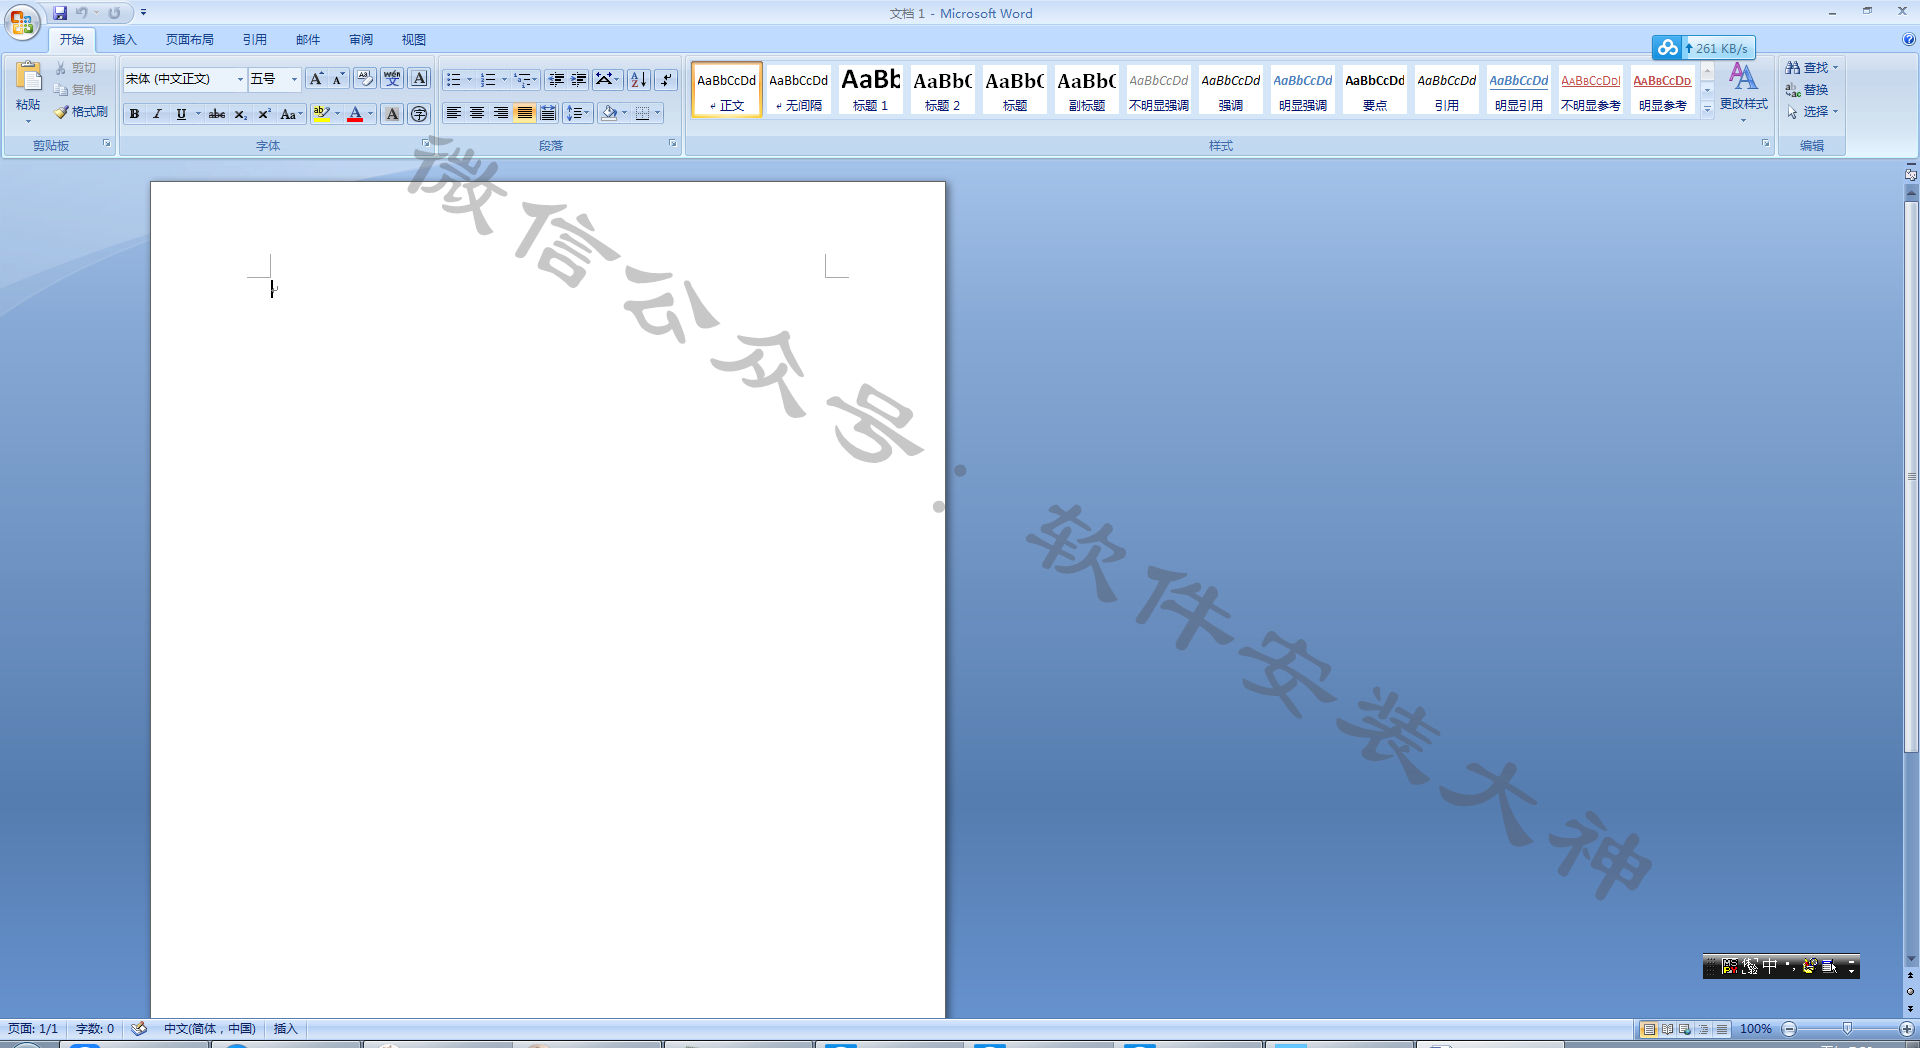
Task: Toggle bold formatting
Action: click(134, 114)
